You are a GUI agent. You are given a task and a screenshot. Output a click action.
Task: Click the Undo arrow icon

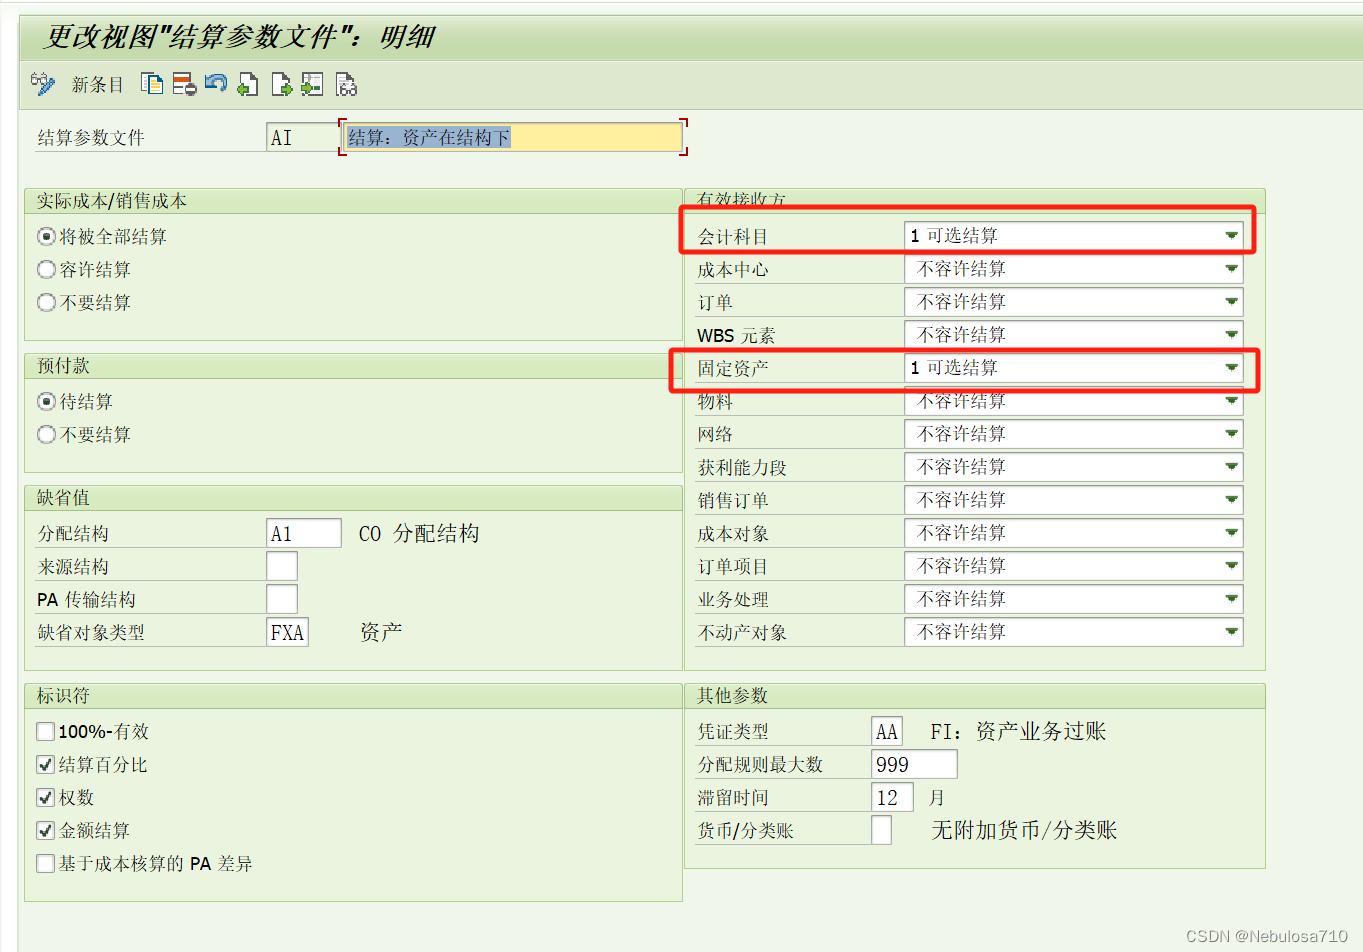(x=215, y=84)
